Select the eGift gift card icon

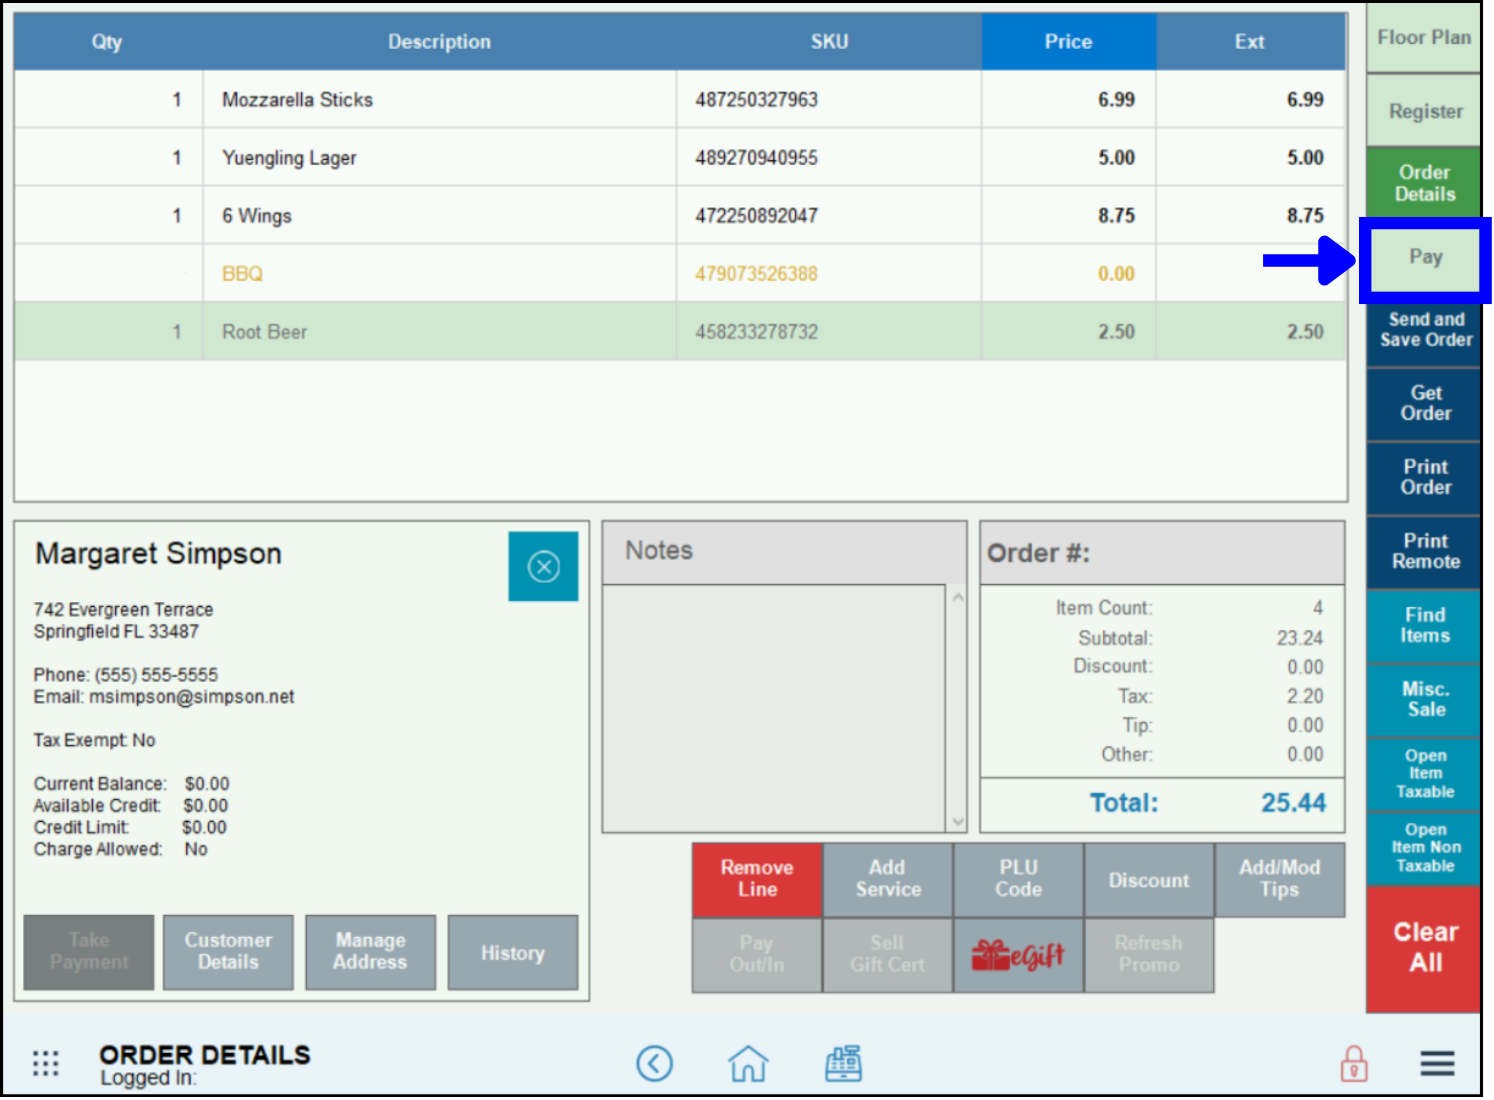[x=1018, y=954]
